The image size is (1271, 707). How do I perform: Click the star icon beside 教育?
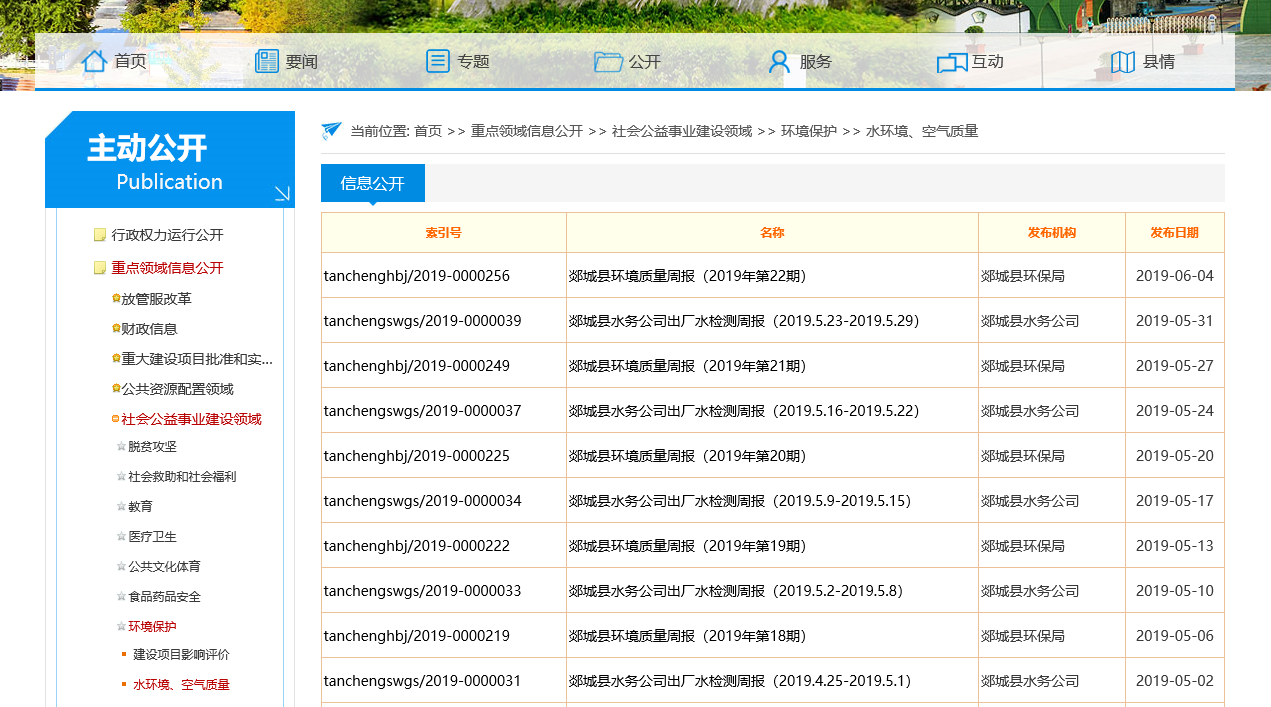click(122, 507)
